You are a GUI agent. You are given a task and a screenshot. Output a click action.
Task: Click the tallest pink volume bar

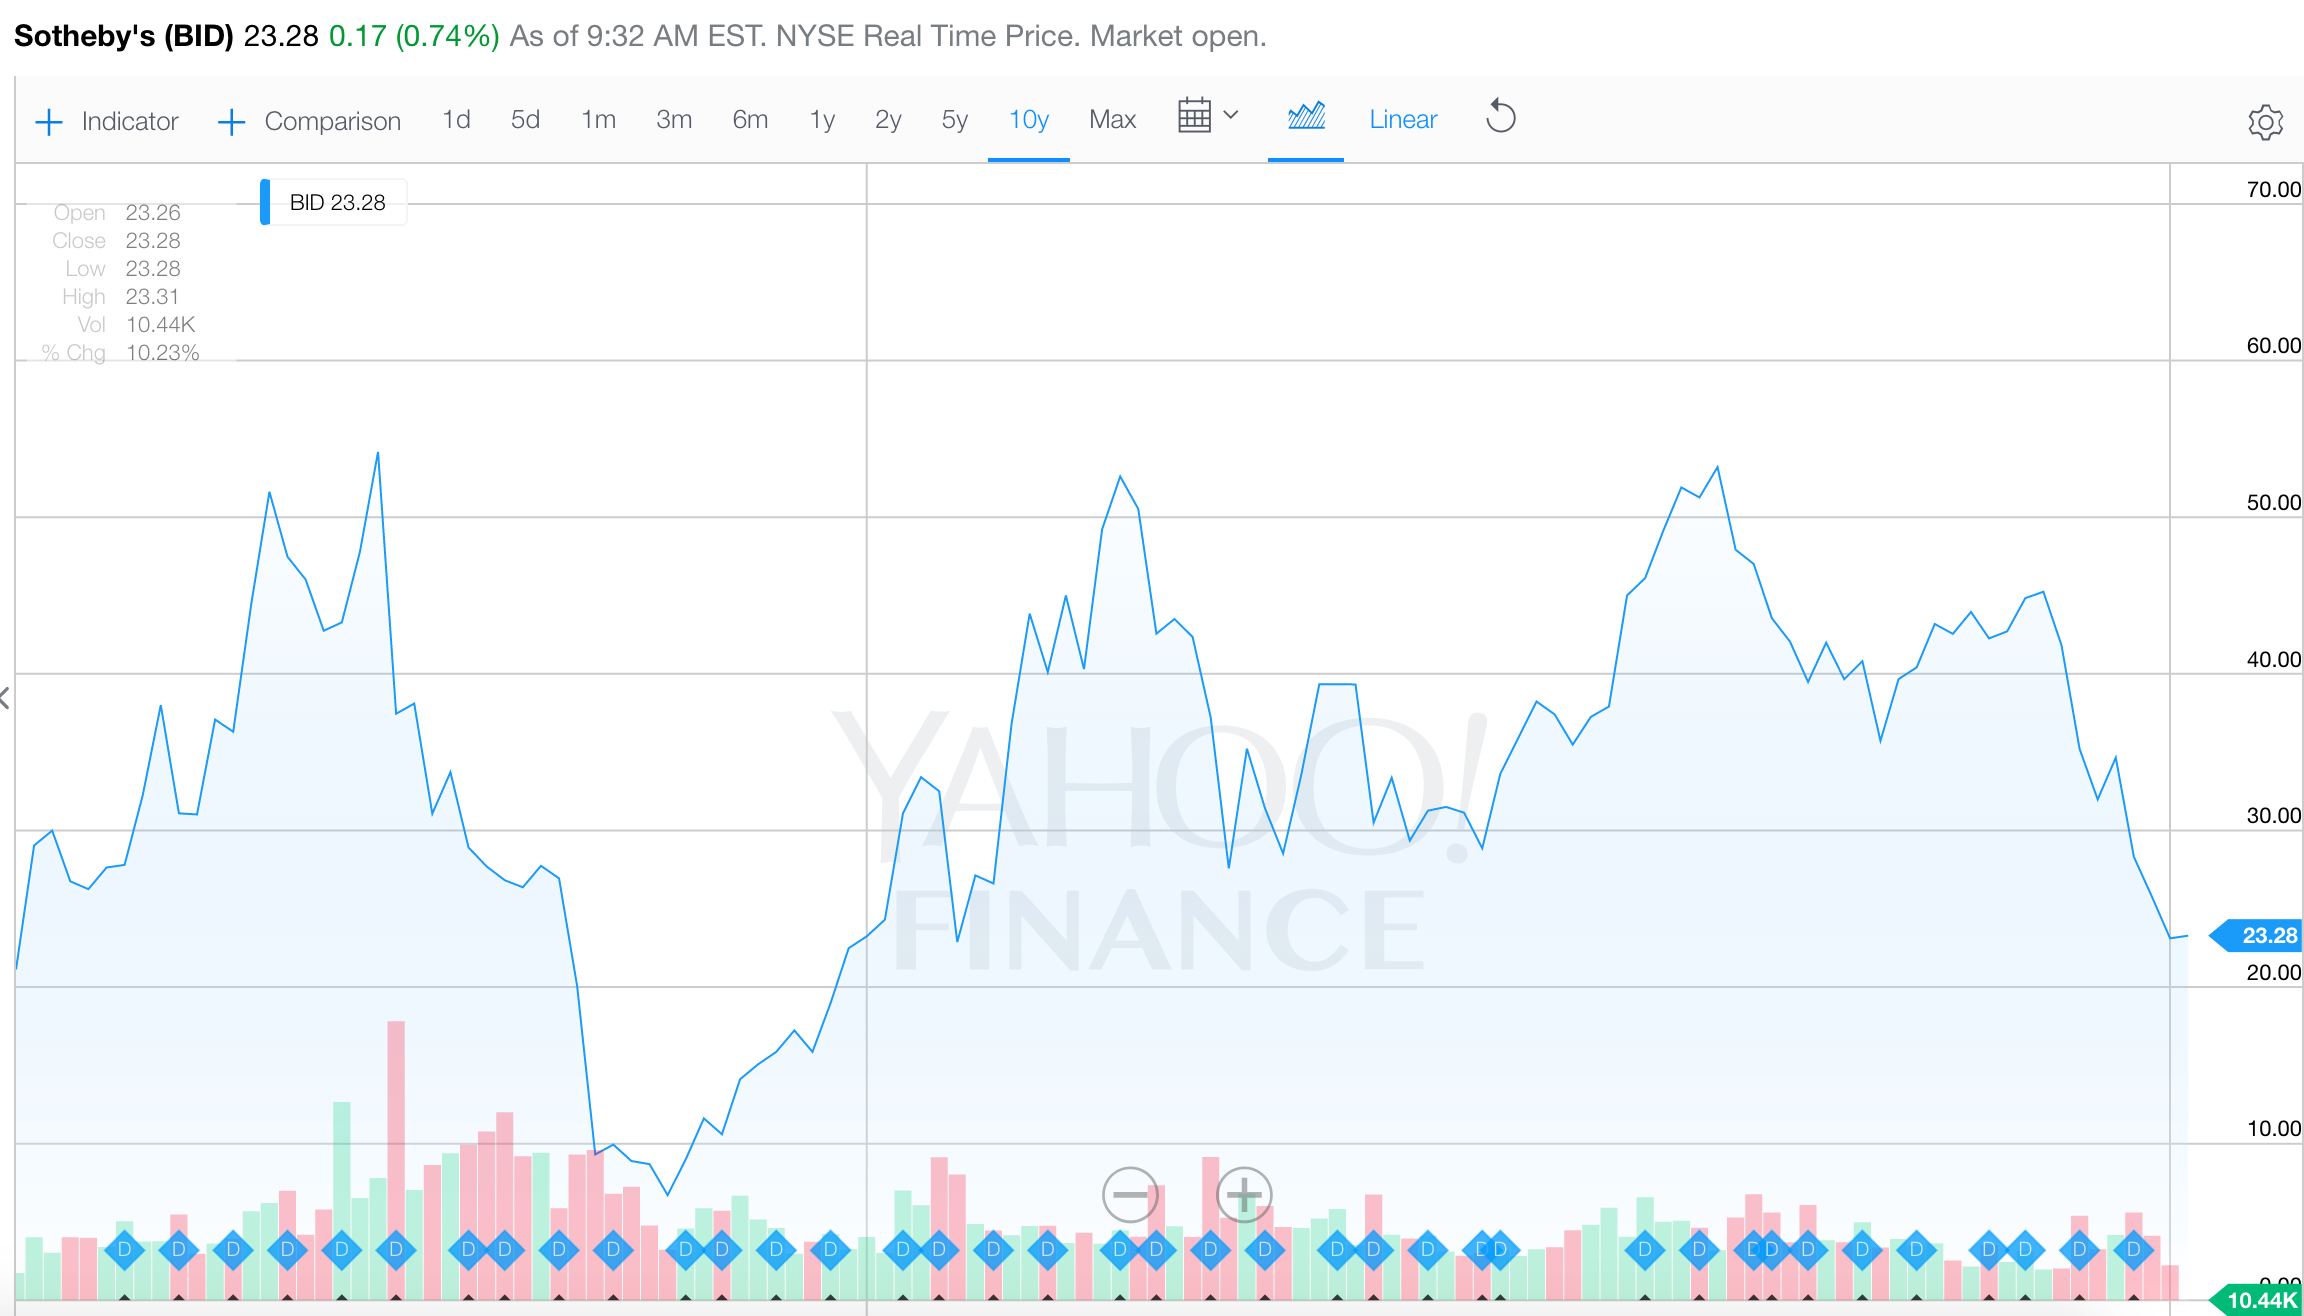click(x=396, y=1160)
